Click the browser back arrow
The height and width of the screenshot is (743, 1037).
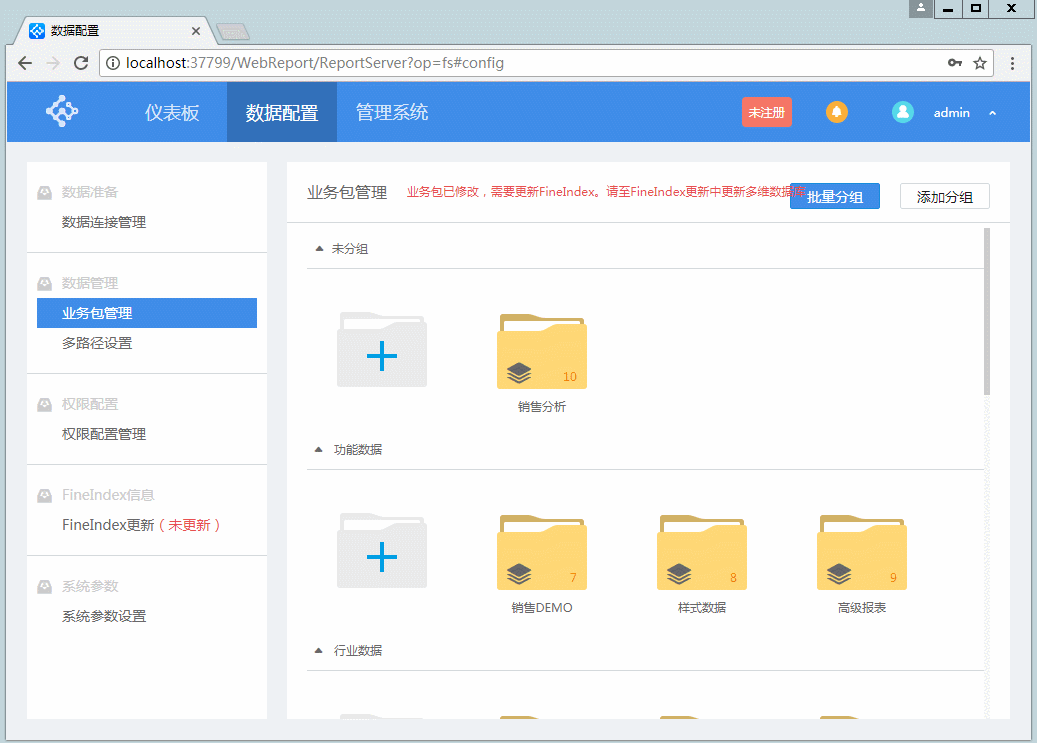tap(25, 63)
